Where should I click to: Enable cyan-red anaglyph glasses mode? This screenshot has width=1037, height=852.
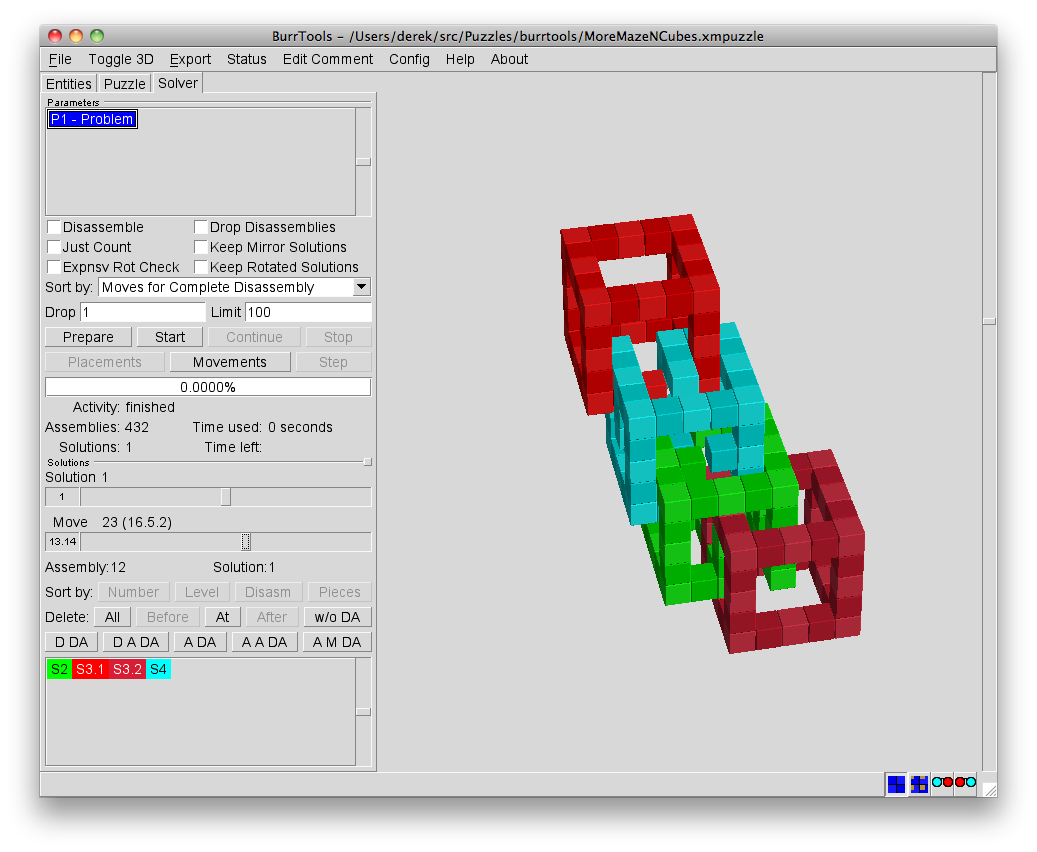[x=941, y=783]
